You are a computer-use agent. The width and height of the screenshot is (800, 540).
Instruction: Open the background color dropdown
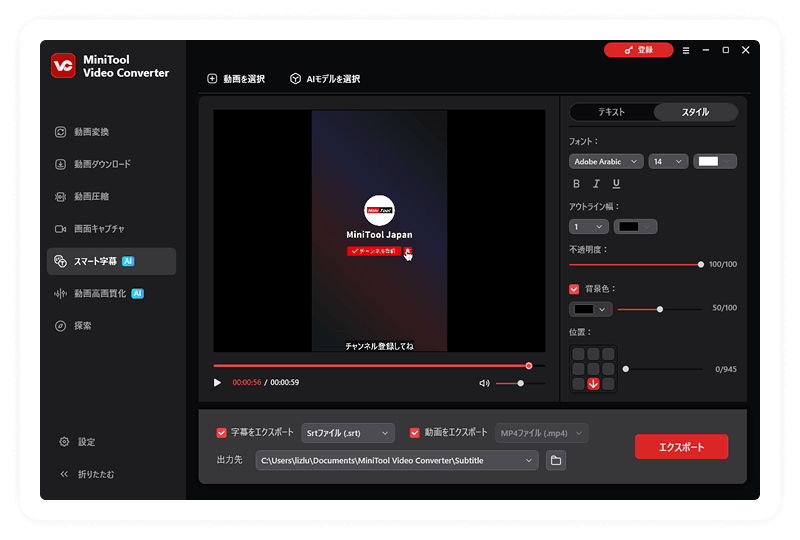590,309
